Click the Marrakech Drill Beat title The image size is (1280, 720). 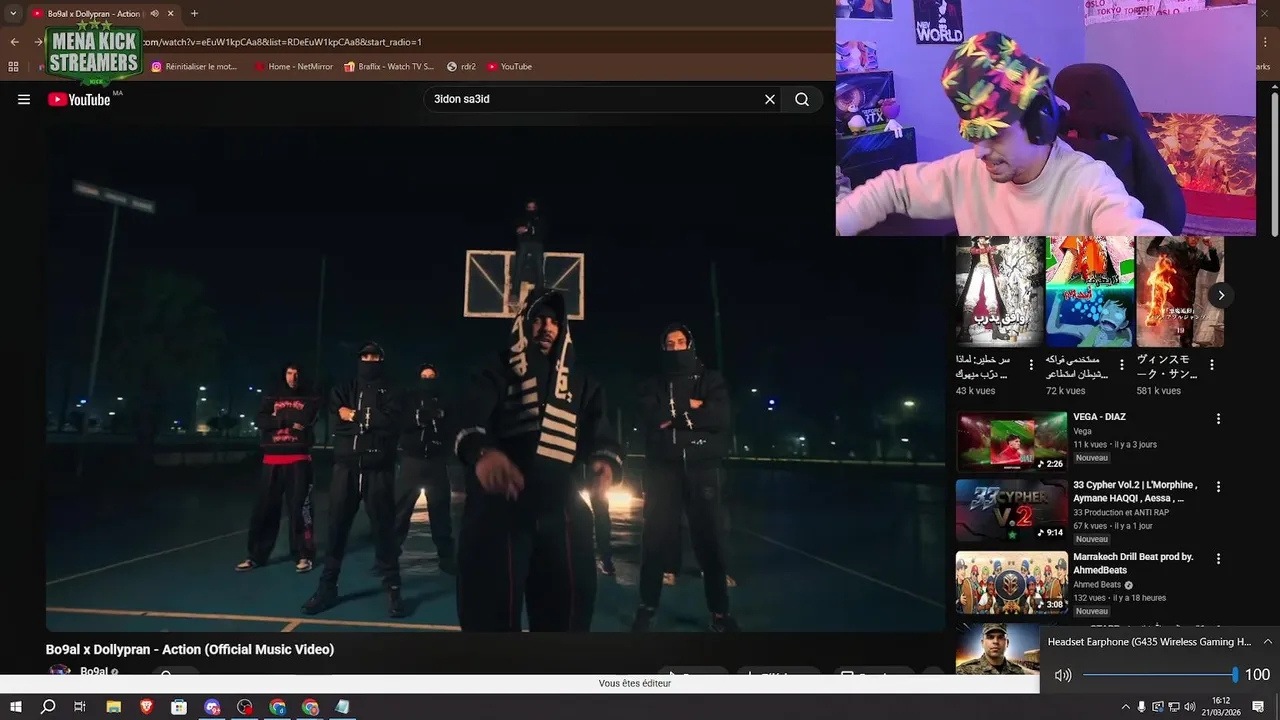(x=1133, y=563)
